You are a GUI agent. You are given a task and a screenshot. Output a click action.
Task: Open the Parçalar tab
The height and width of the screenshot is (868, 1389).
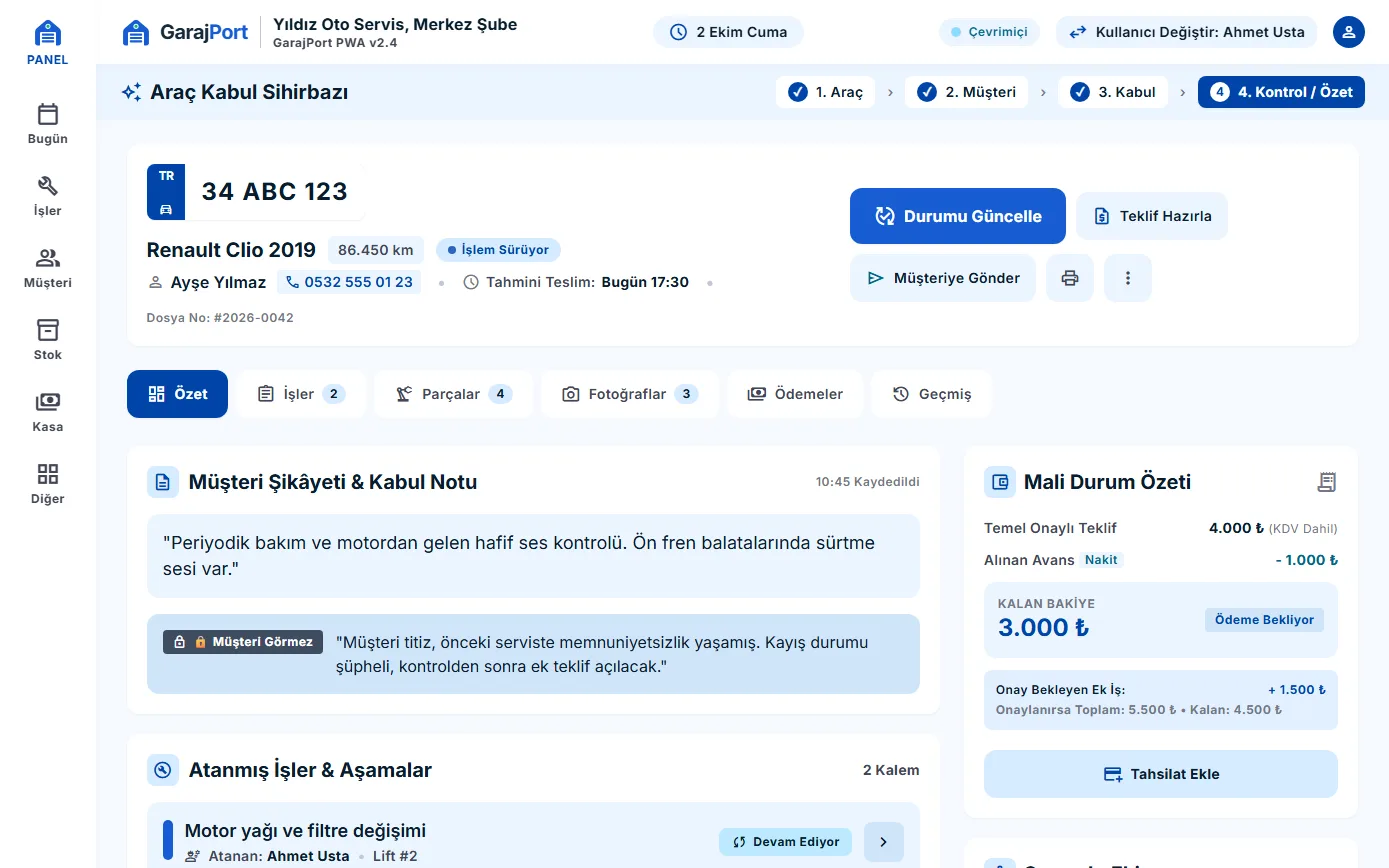click(x=453, y=394)
